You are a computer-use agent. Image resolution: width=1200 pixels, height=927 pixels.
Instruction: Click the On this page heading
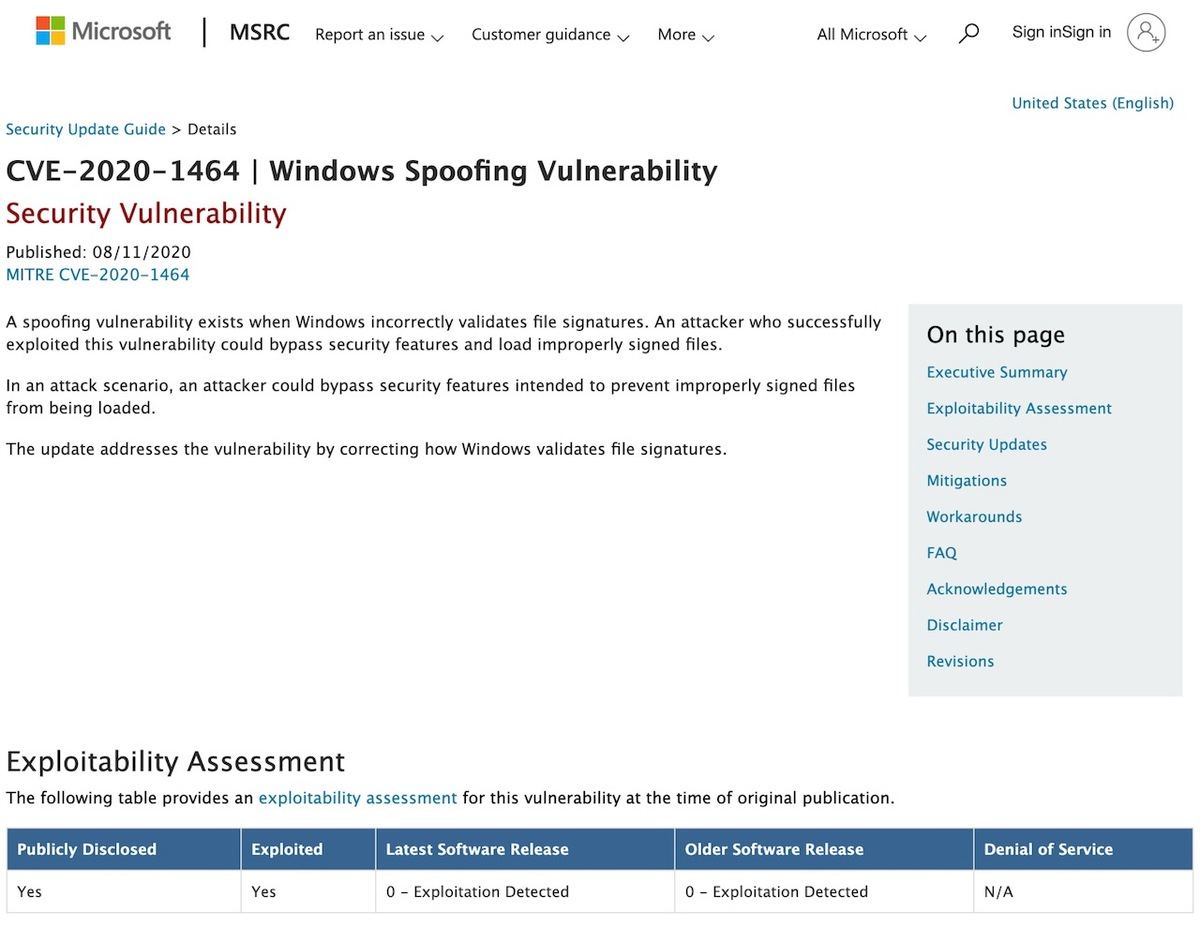(996, 335)
